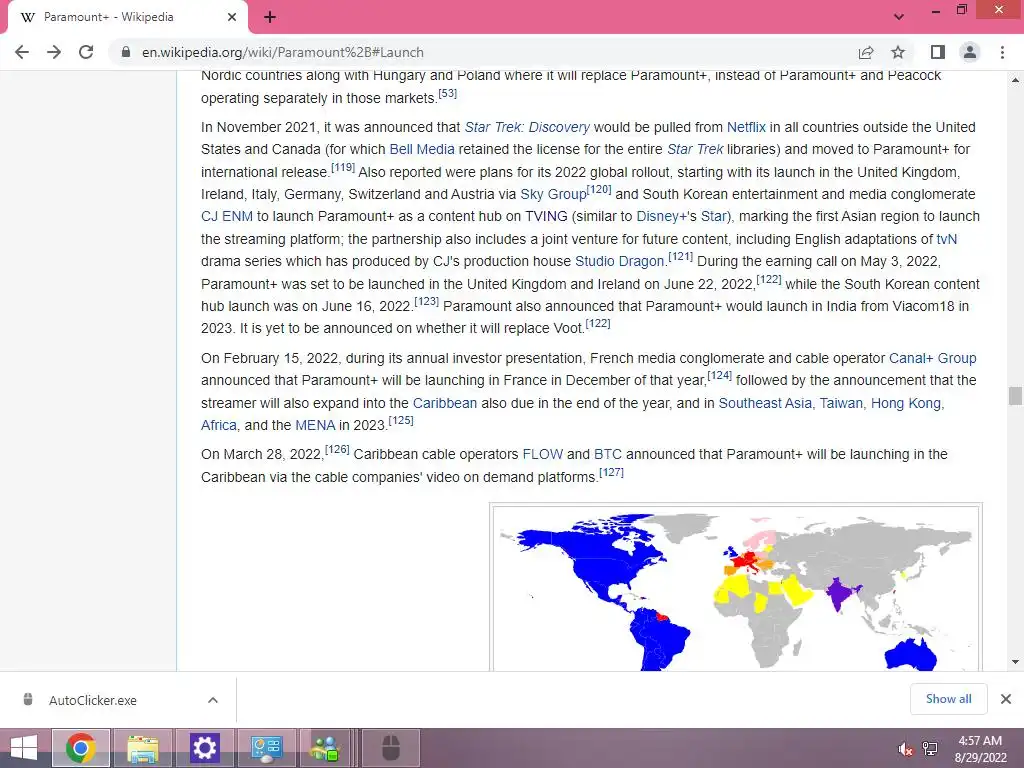This screenshot has height=768, width=1024.
Task: Open the gear settings app in taskbar
Action: tap(204, 748)
